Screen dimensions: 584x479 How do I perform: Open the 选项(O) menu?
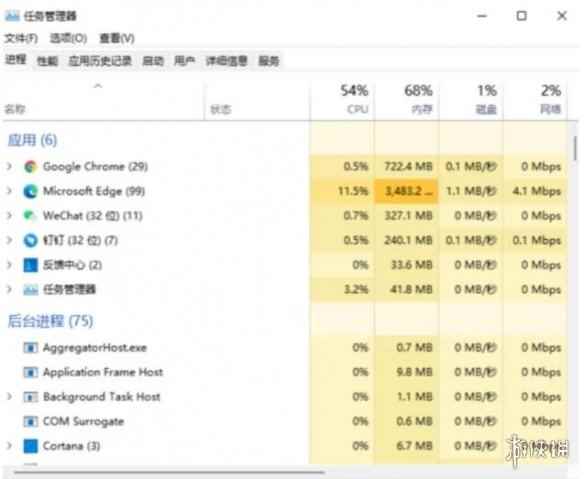[68, 38]
